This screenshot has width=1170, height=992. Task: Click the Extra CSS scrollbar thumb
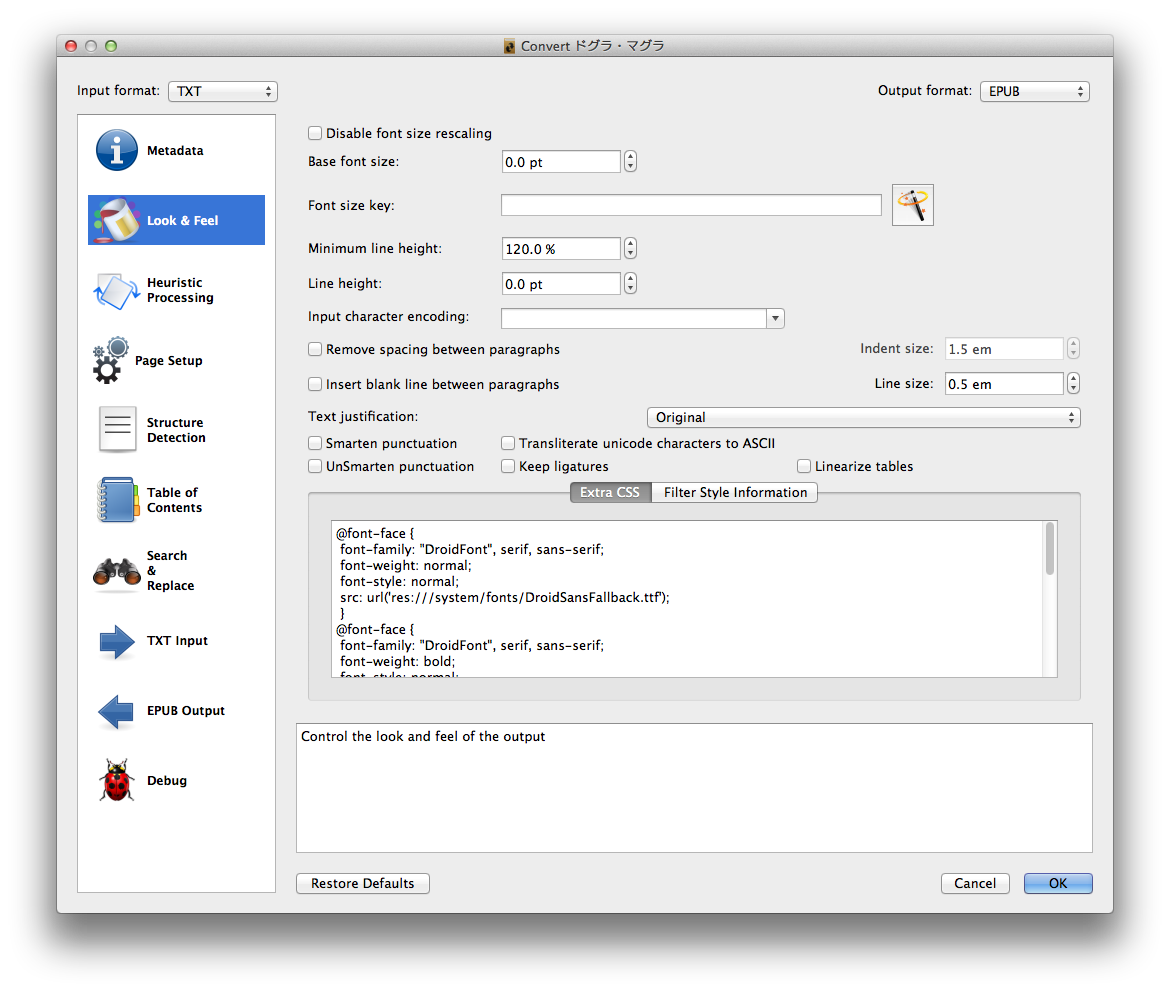[x=1050, y=549]
